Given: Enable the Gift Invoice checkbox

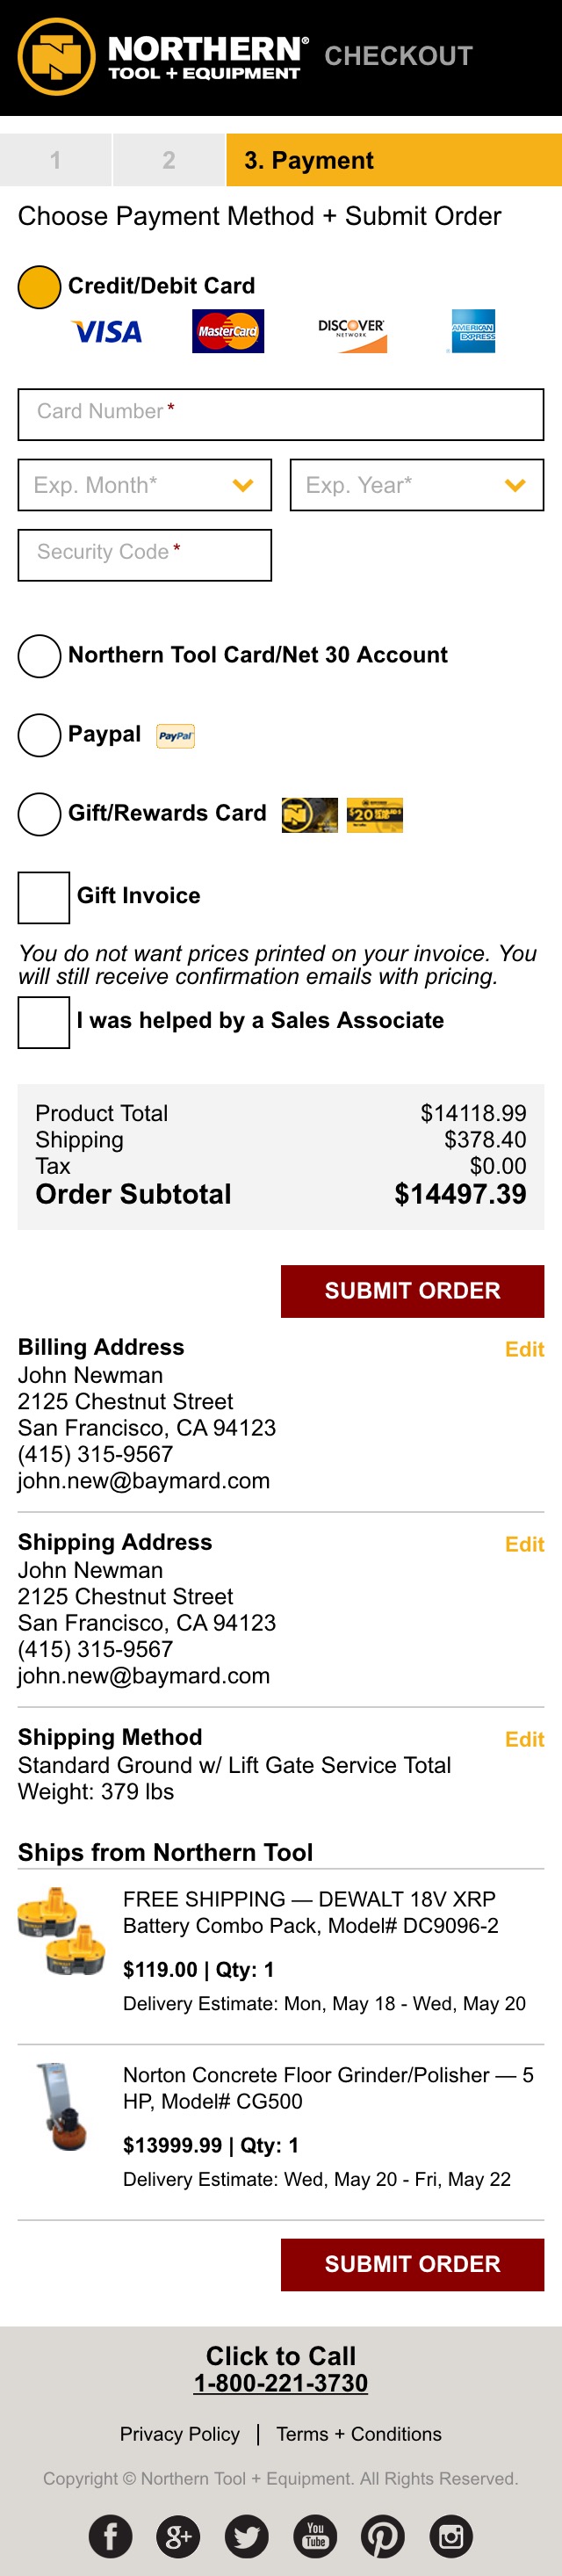Looking at the screenshot, I should (x=44, y=897).
